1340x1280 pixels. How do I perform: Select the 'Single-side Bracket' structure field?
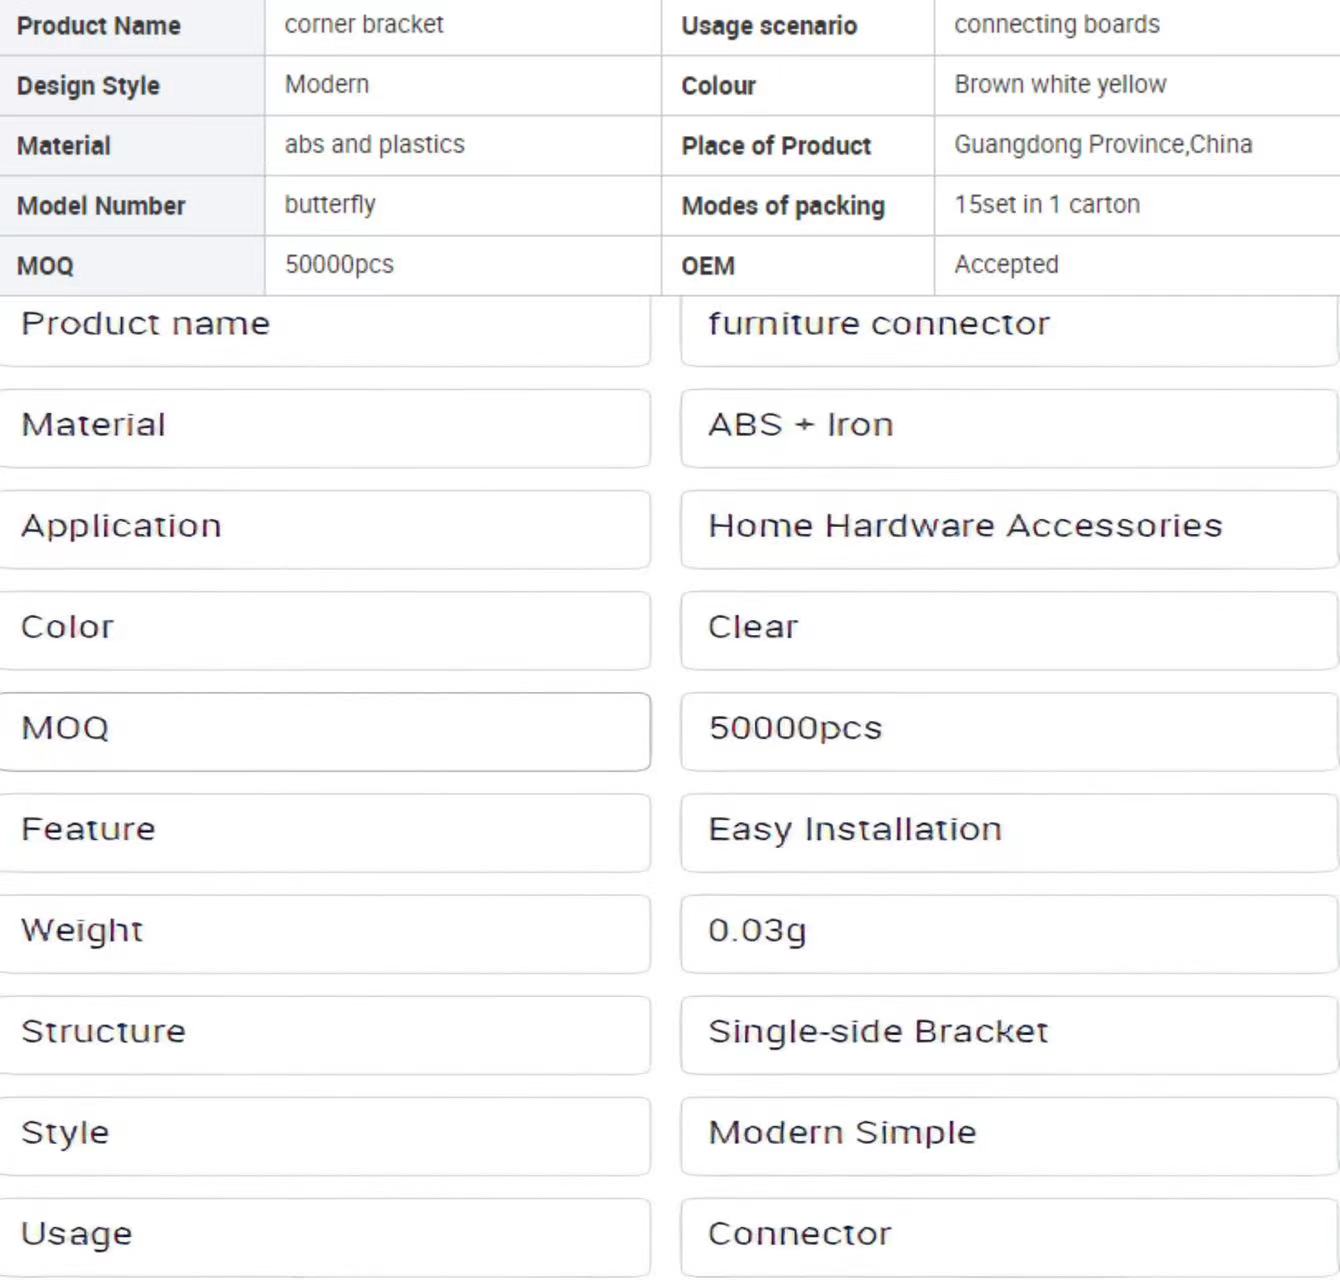coord(1008,1034)
